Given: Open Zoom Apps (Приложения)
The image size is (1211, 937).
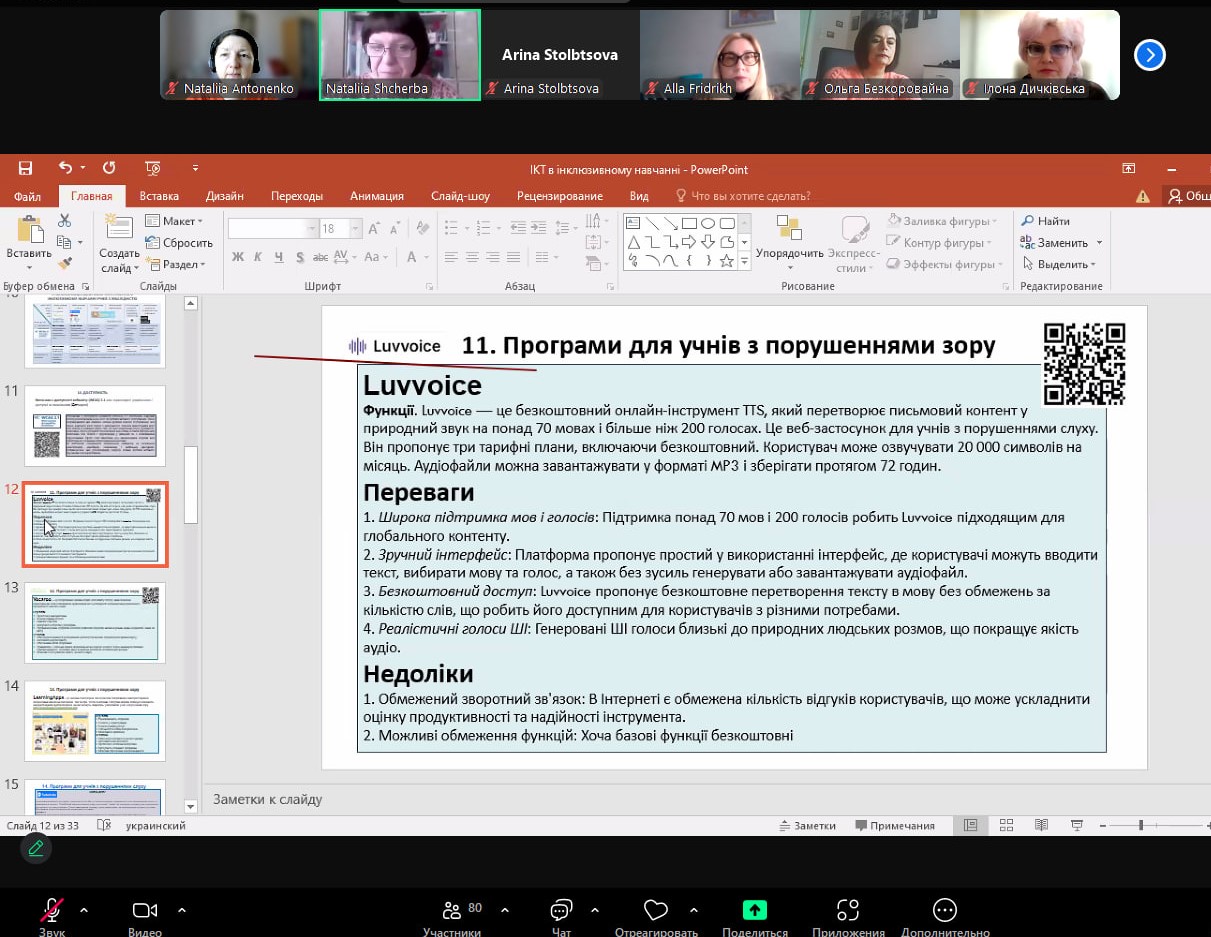Looking at the screenshot, I should pyautogui.click(x=848, y=916).
